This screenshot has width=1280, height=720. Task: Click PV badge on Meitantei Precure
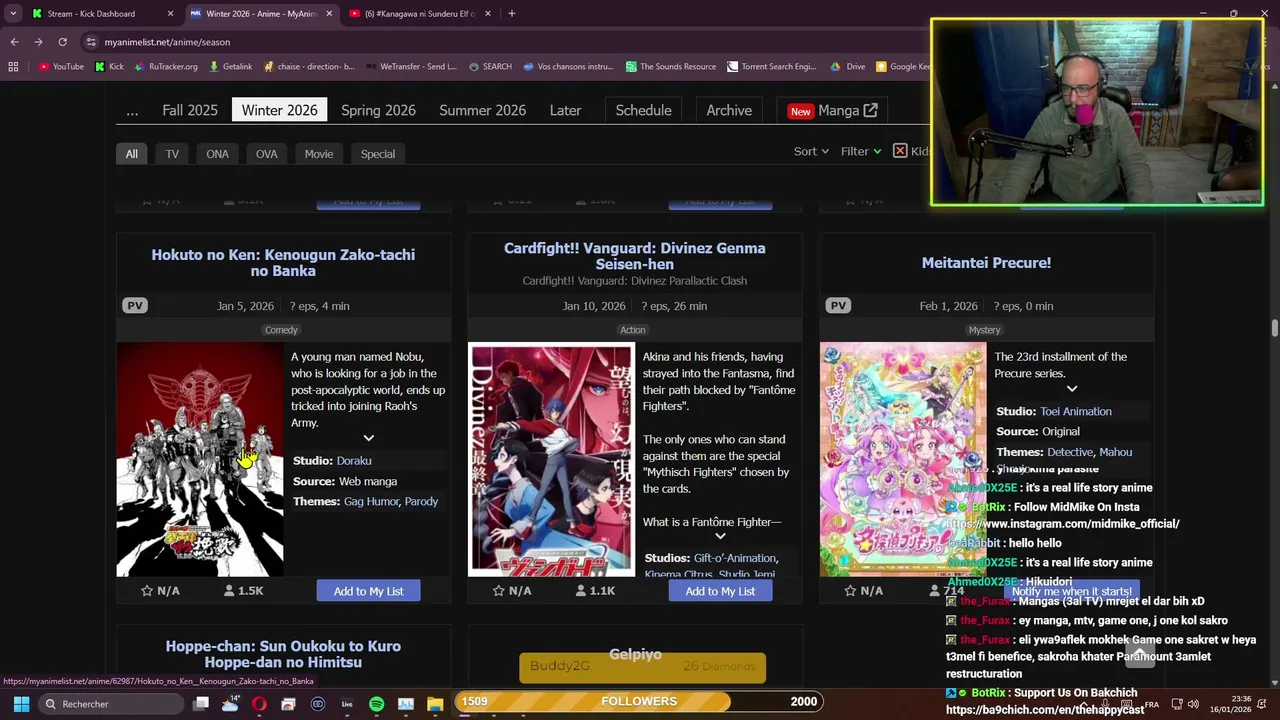[838, 306]
